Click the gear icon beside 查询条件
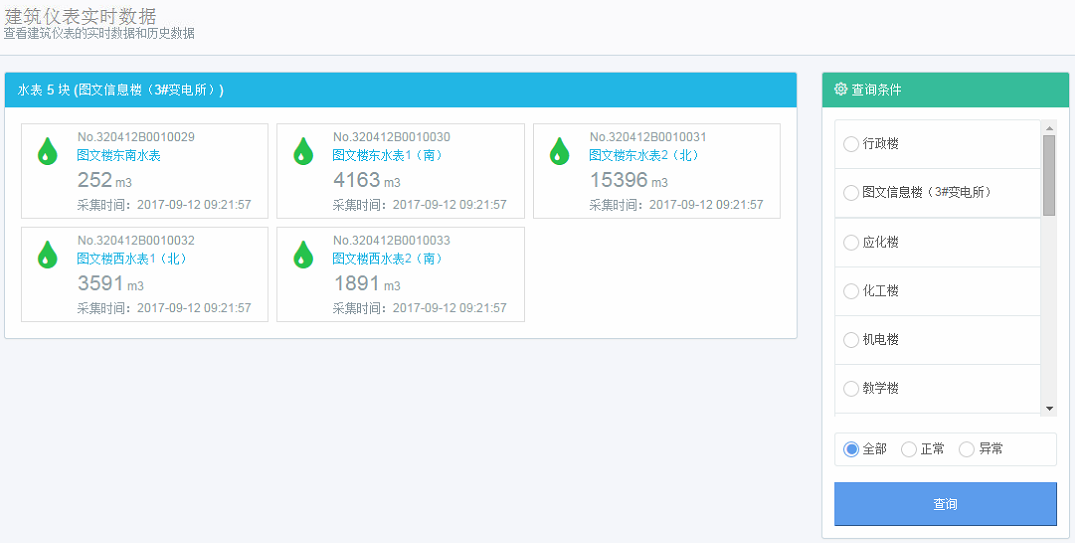 click(x=840, y=89)
